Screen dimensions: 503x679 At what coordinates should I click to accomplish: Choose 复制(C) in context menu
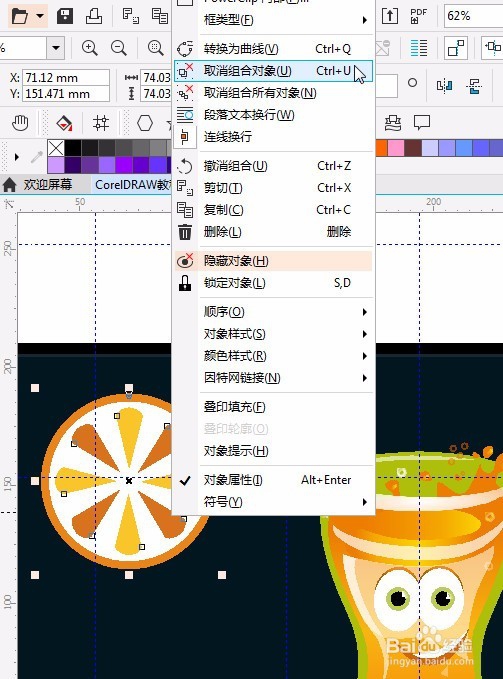[x=273, y=210]
